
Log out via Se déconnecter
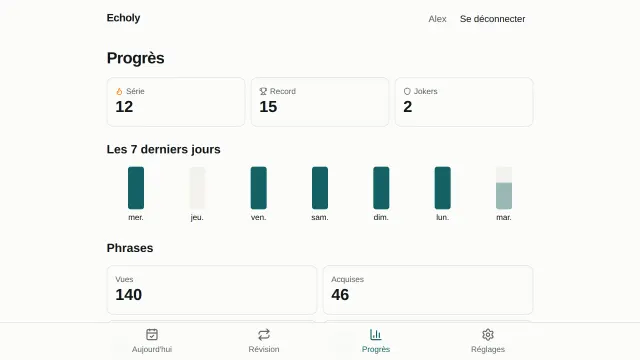492,19
